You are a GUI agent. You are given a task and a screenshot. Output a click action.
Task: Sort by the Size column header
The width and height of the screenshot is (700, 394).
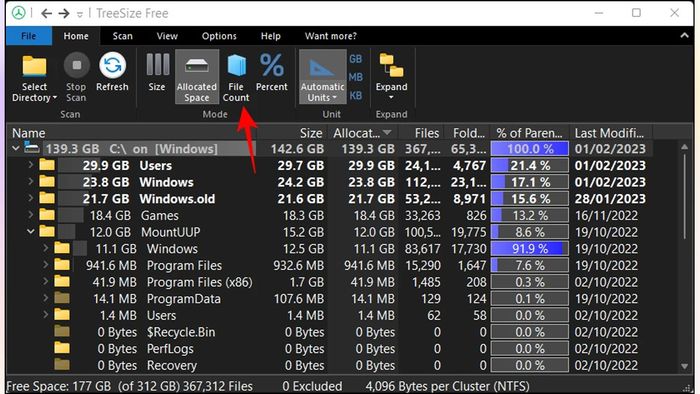click(292, 133)
